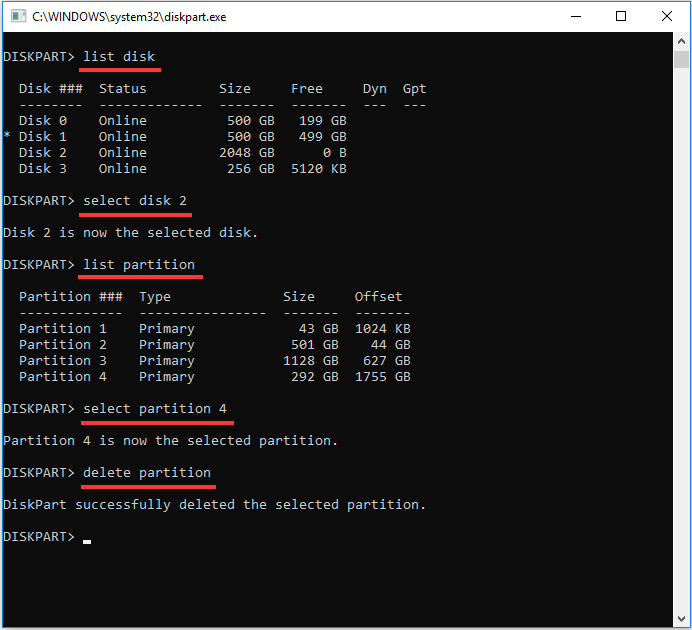
Task: Click the 199 GB free value
Action: 323,120
